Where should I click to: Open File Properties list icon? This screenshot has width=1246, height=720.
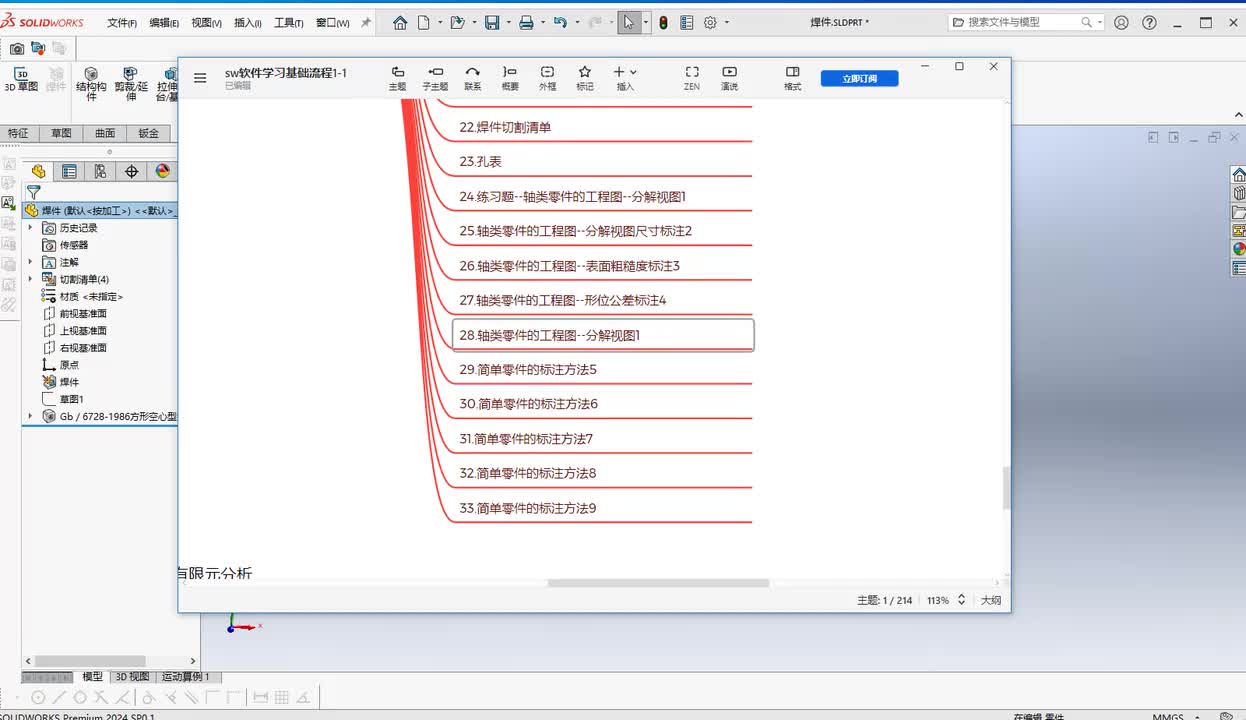[687, 22]
